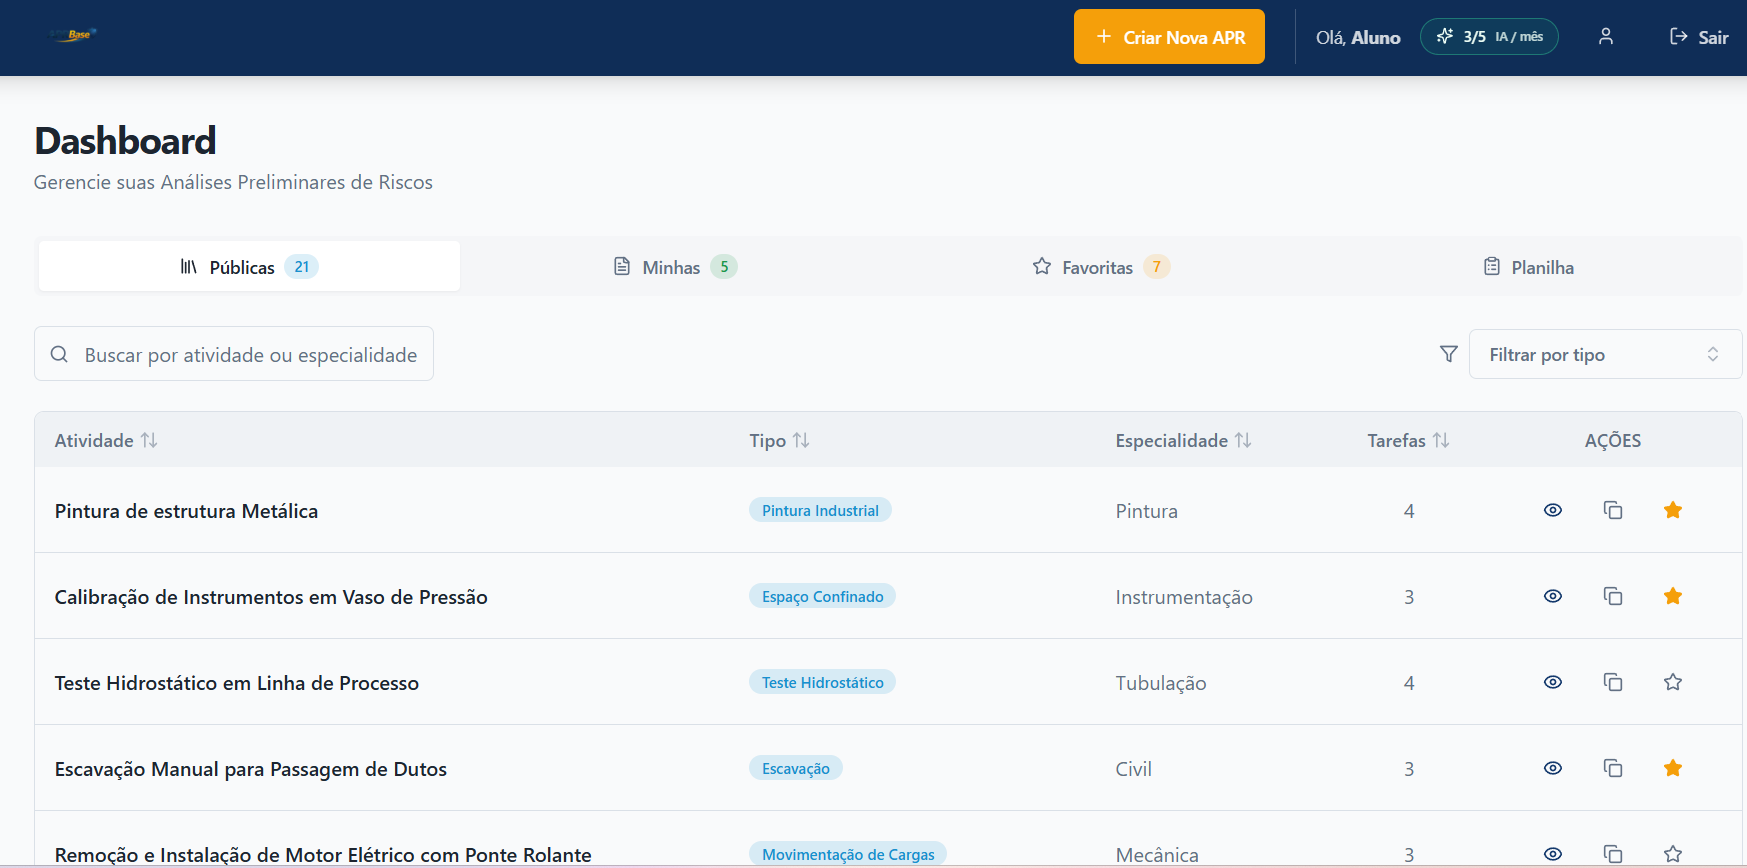Screen dimensions: 1747x868
Task: Favorite Remoção e Instalação de Motor Elétrico
Action: (x=1673, y=854)
